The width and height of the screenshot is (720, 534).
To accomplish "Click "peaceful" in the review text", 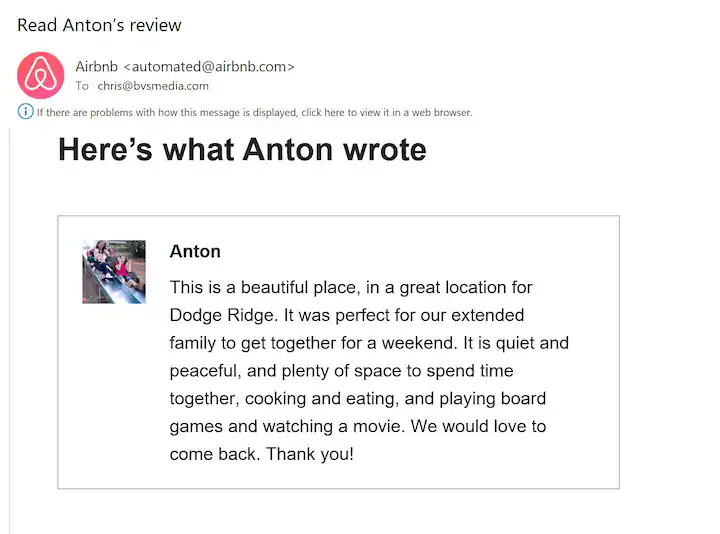I will tap(201, 371).
